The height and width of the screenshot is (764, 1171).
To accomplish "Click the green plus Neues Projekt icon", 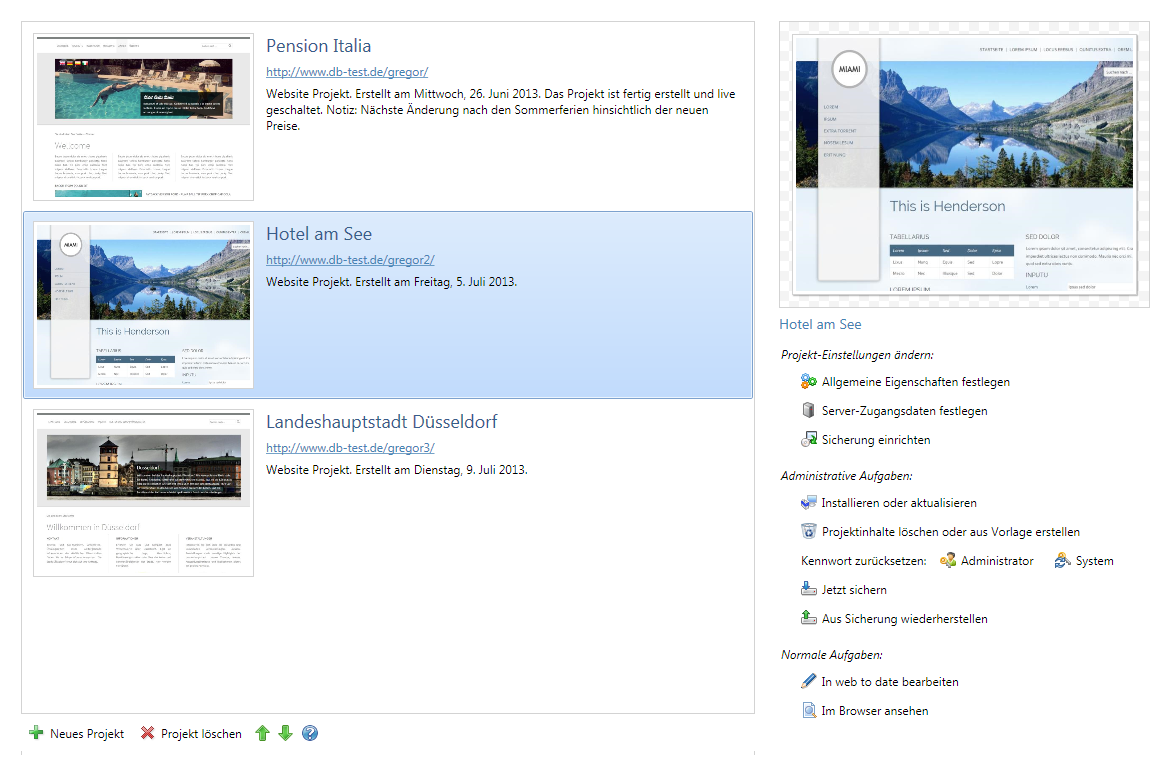I will point(37,733).
